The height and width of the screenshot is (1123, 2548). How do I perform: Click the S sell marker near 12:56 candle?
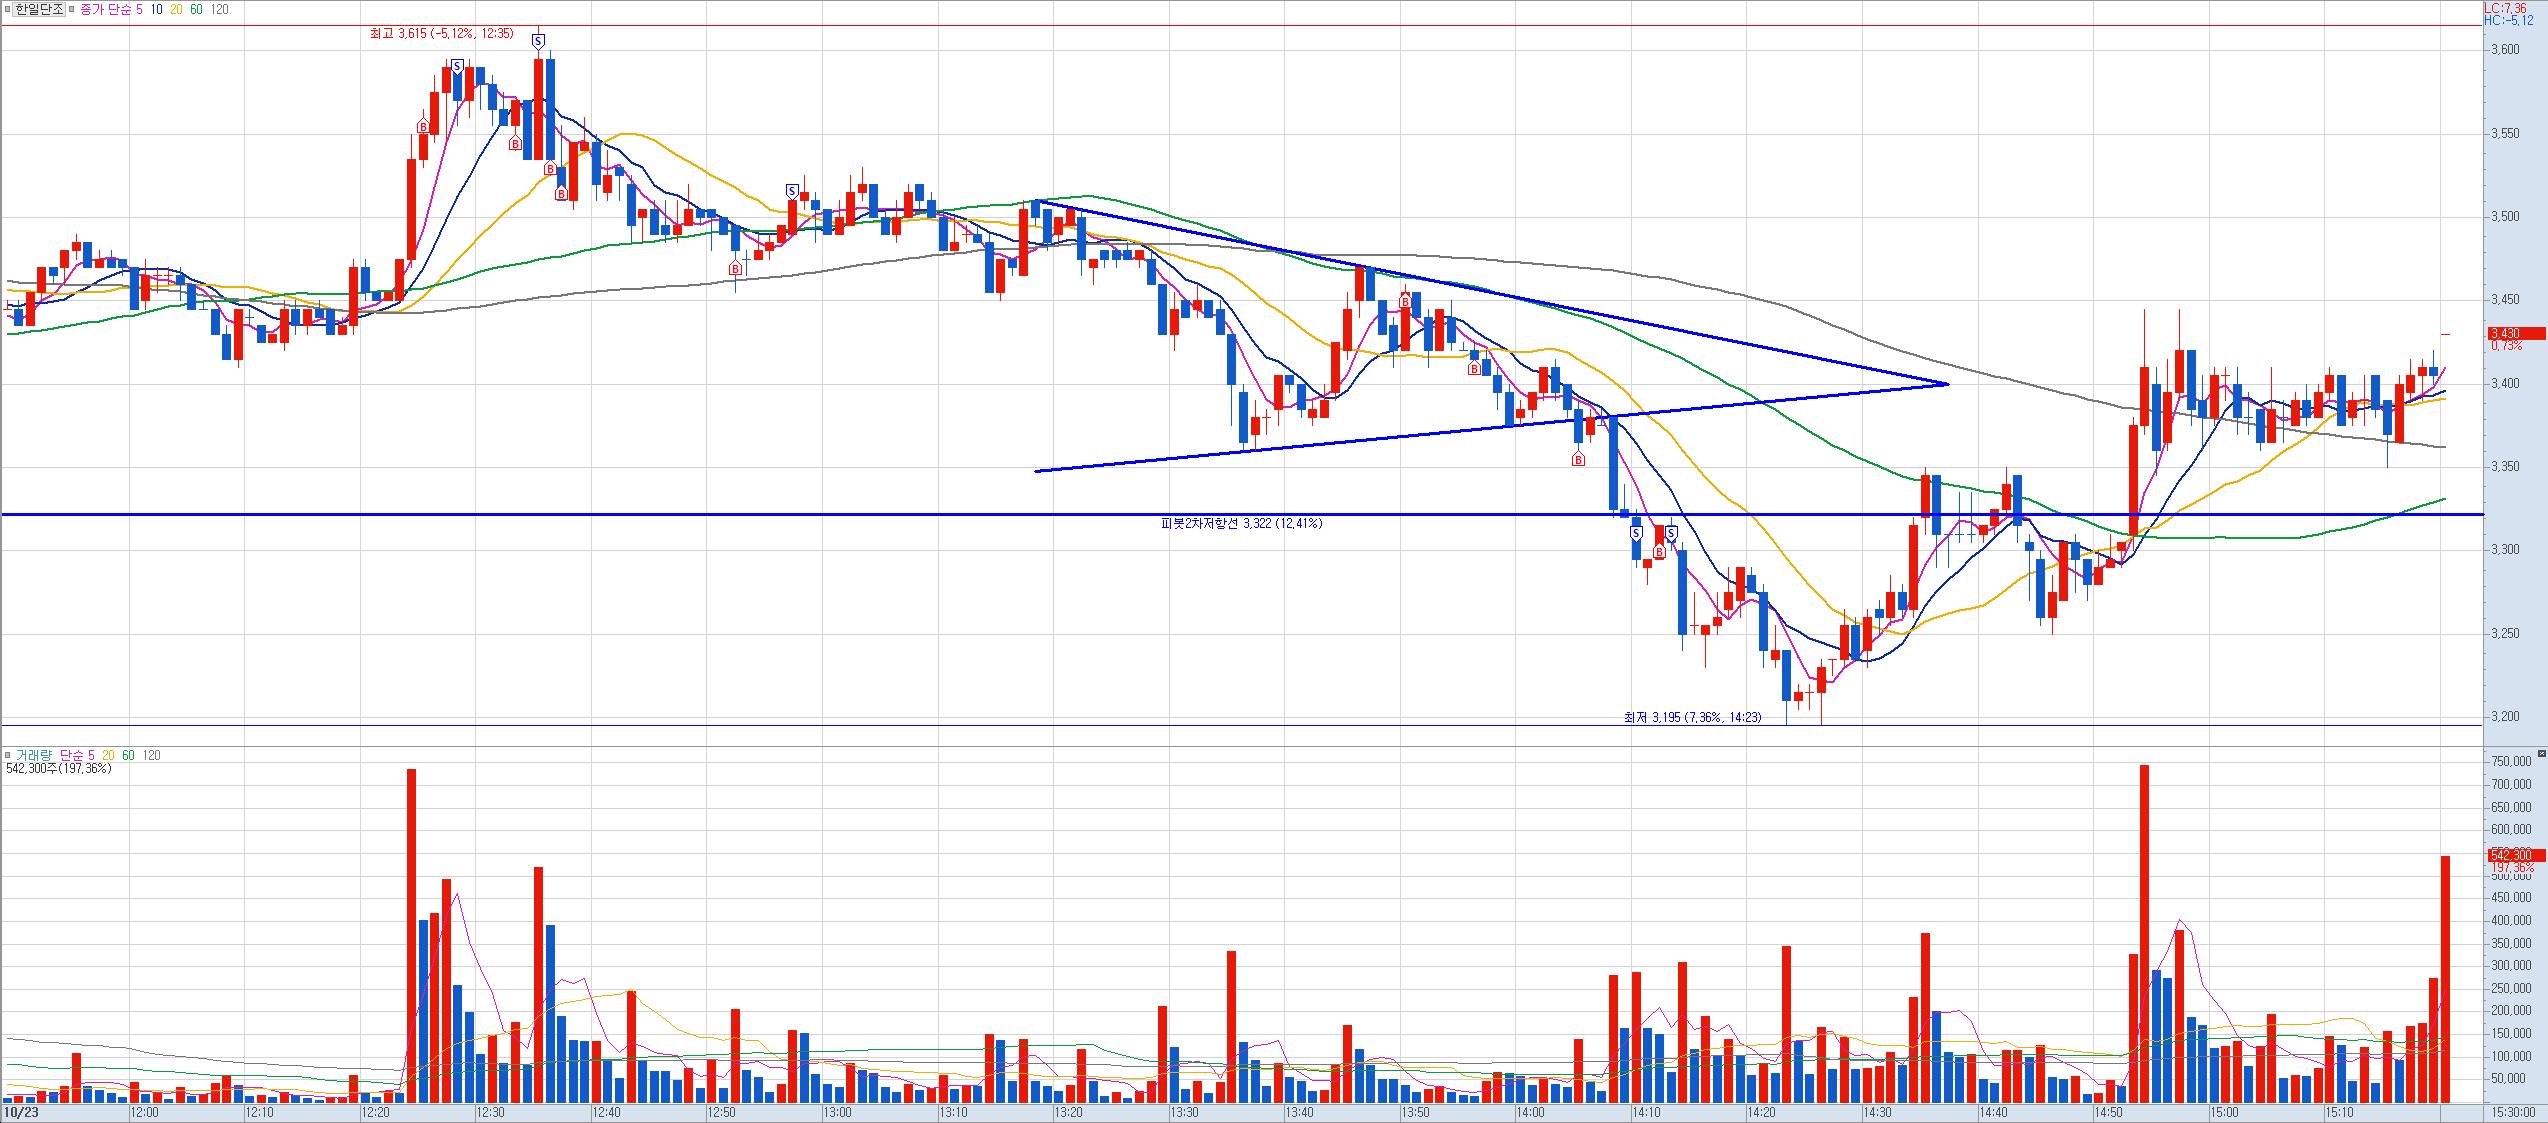[x=792, y=191]
